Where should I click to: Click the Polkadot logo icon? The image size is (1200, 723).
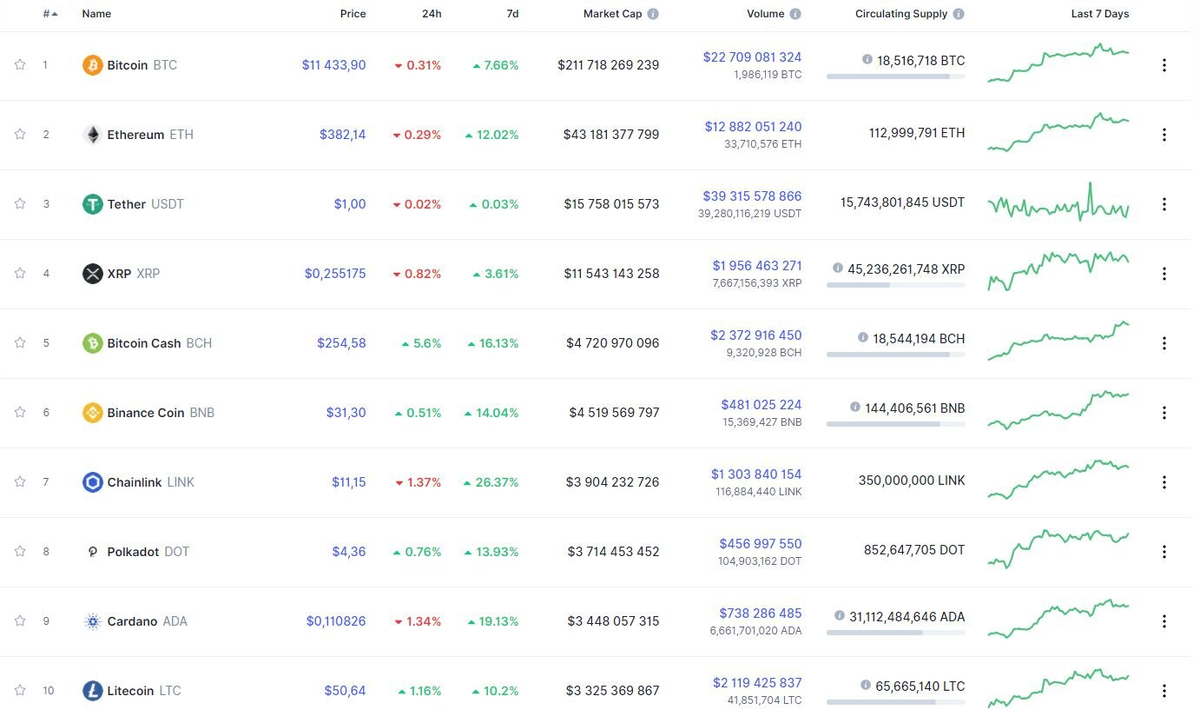(x=92, y=551)
